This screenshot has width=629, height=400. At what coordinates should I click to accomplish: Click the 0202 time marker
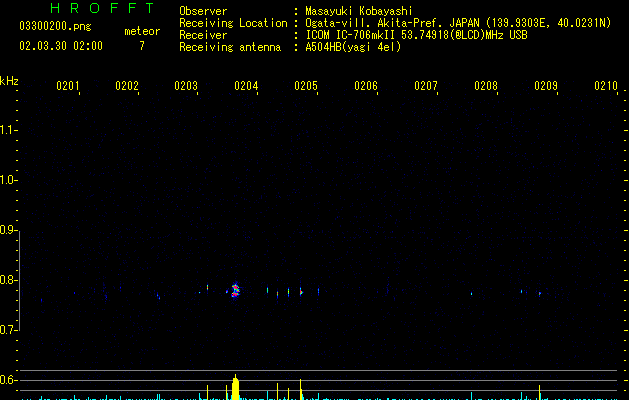click(x=127, y=86)
